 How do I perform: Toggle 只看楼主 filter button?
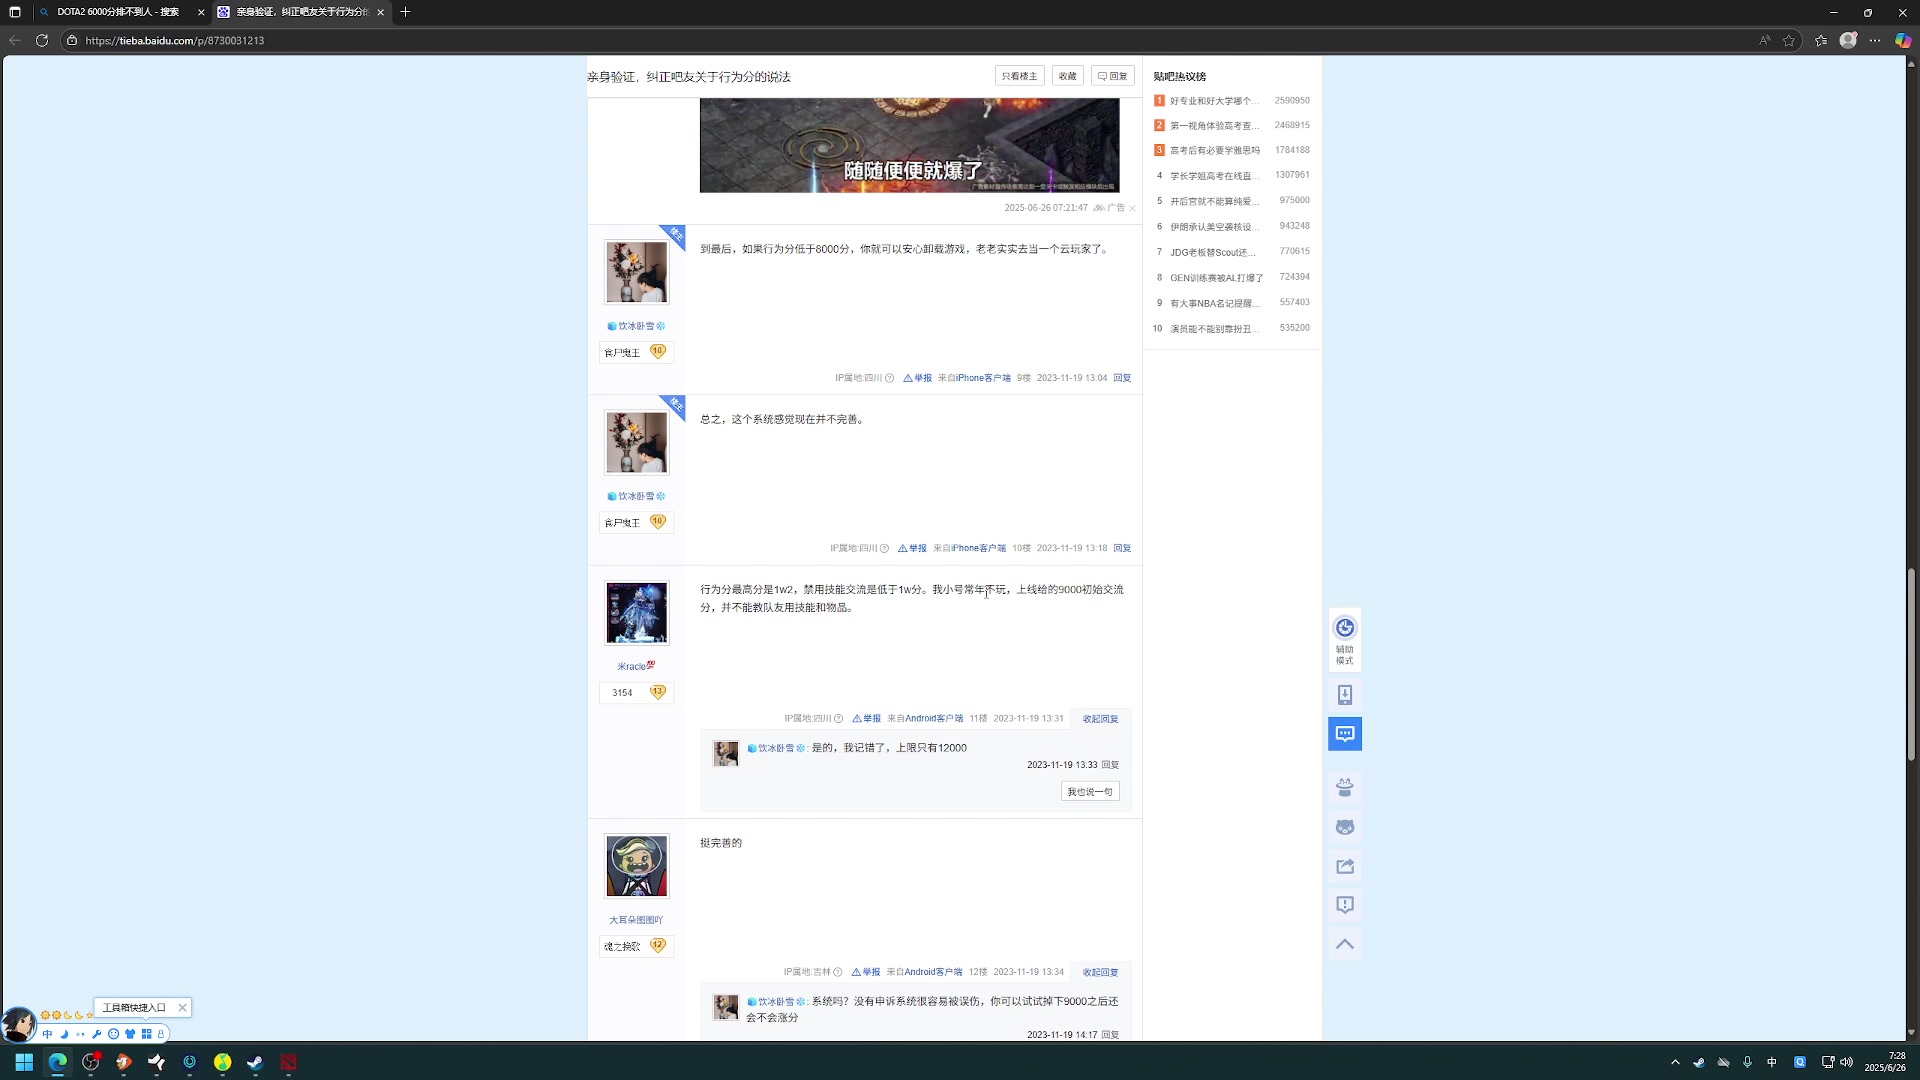(1019, 76)
